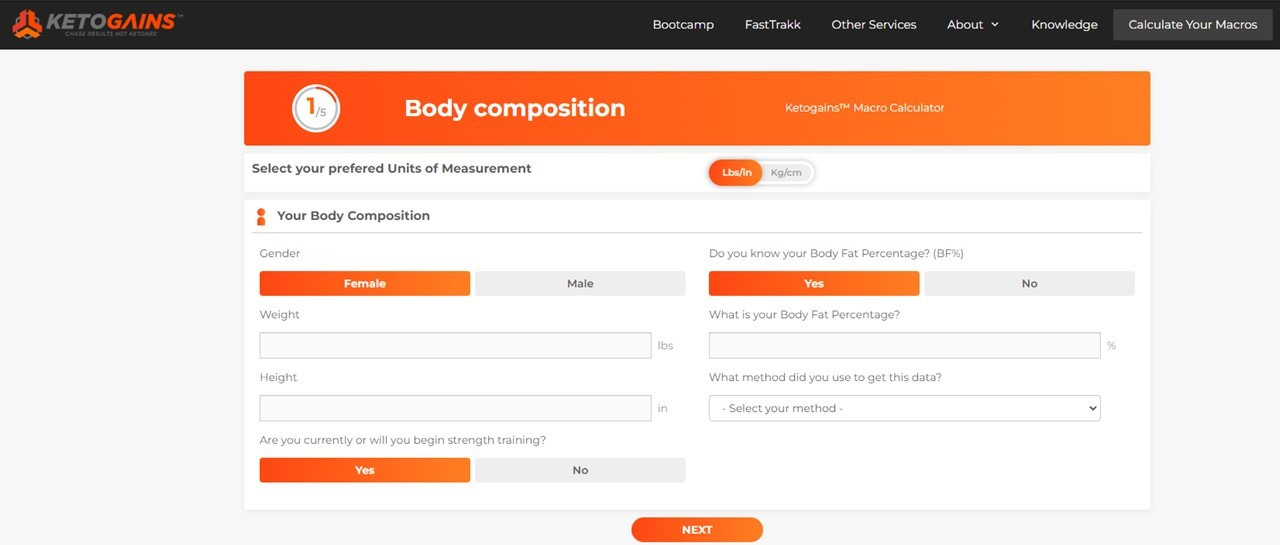Focus the Height input field
This screenshot has width=1280, height=545.
455,408
